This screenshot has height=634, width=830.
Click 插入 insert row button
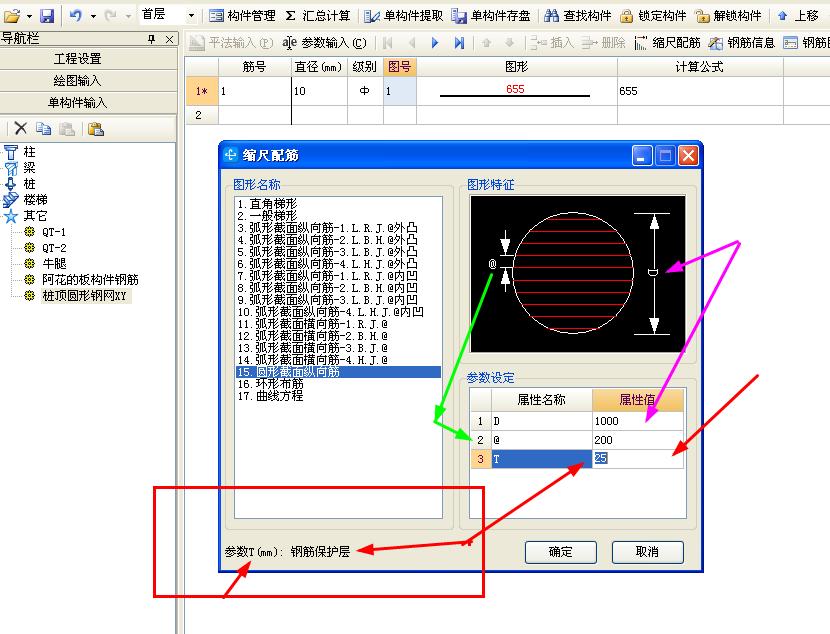pos(552,43)
